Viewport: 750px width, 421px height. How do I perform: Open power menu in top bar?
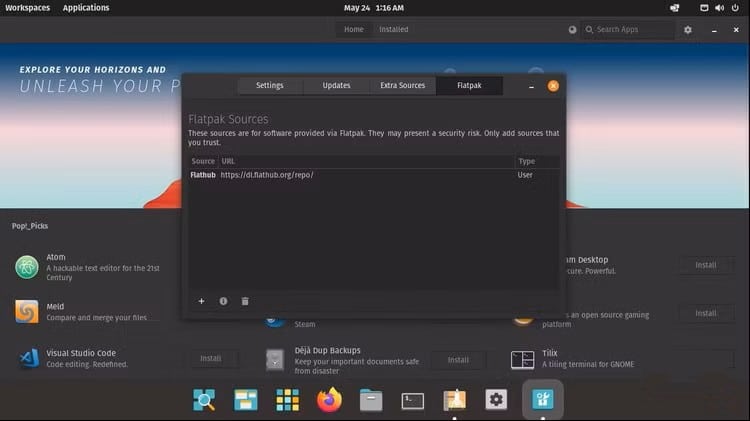(735, 8)
